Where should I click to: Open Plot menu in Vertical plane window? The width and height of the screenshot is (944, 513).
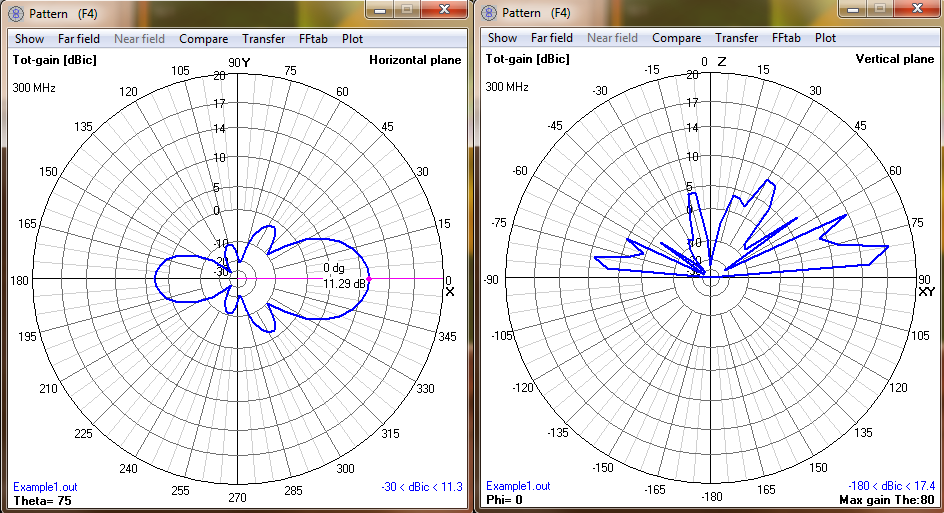pyautogui.click(x=825, y=38)
